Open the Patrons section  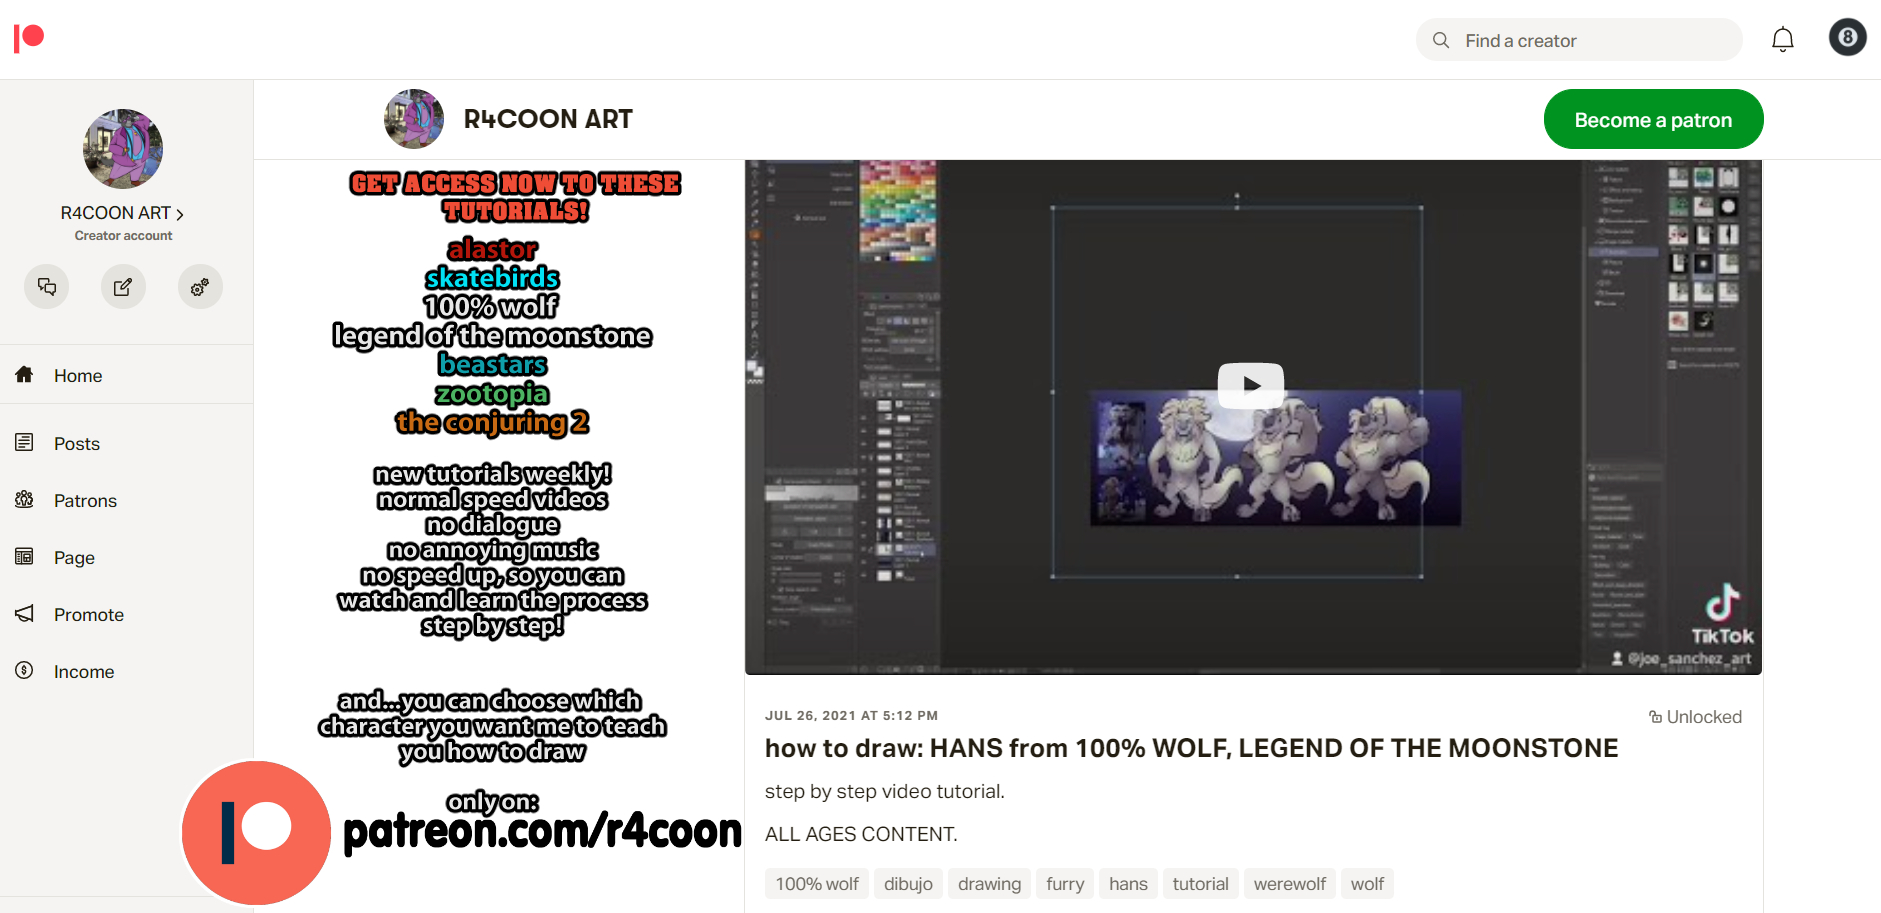tap(85, 501)
